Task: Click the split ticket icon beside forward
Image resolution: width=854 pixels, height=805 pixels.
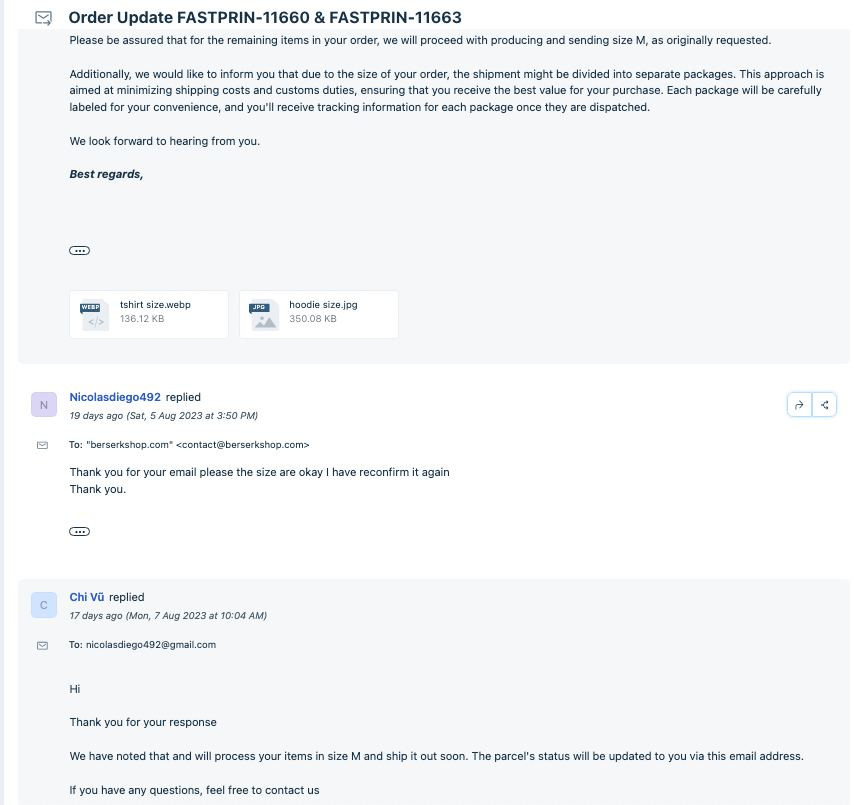Action: click(825, 405)
